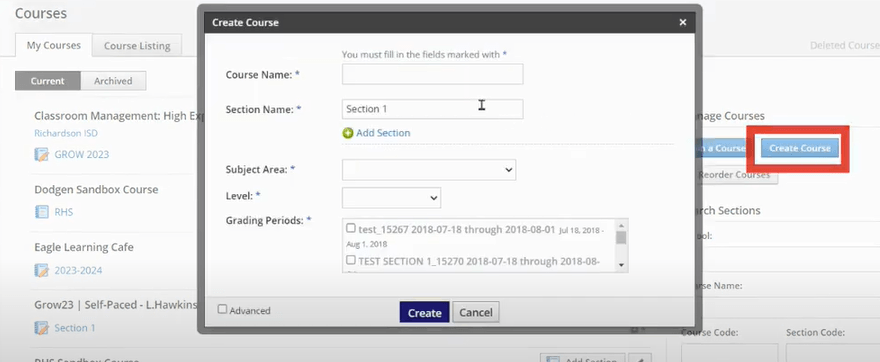Click the Eagle Learning Cafe course title
Screen dimensions: 880x362
tap(84, 247)
